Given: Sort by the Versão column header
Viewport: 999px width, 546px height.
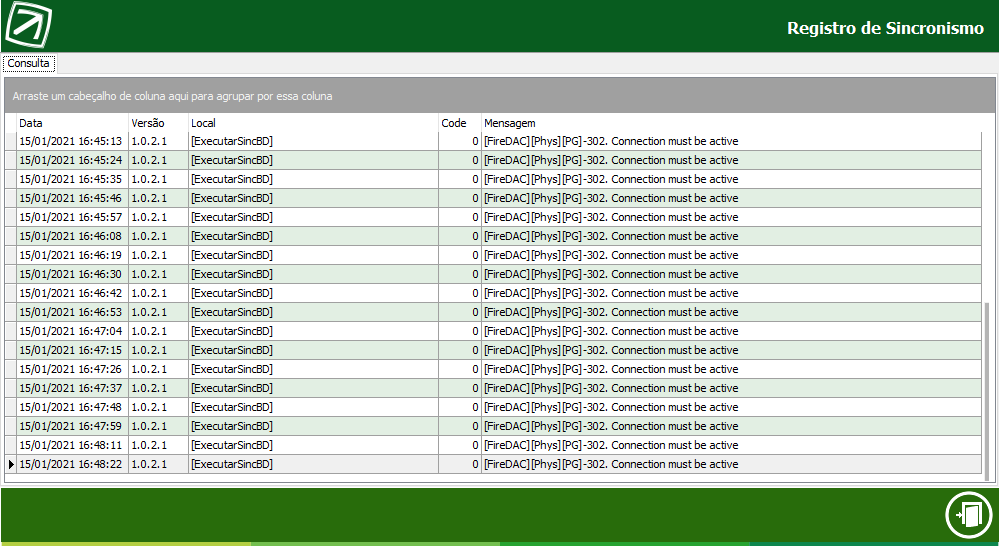Looking at the screenshot, I should pos(159,123).
